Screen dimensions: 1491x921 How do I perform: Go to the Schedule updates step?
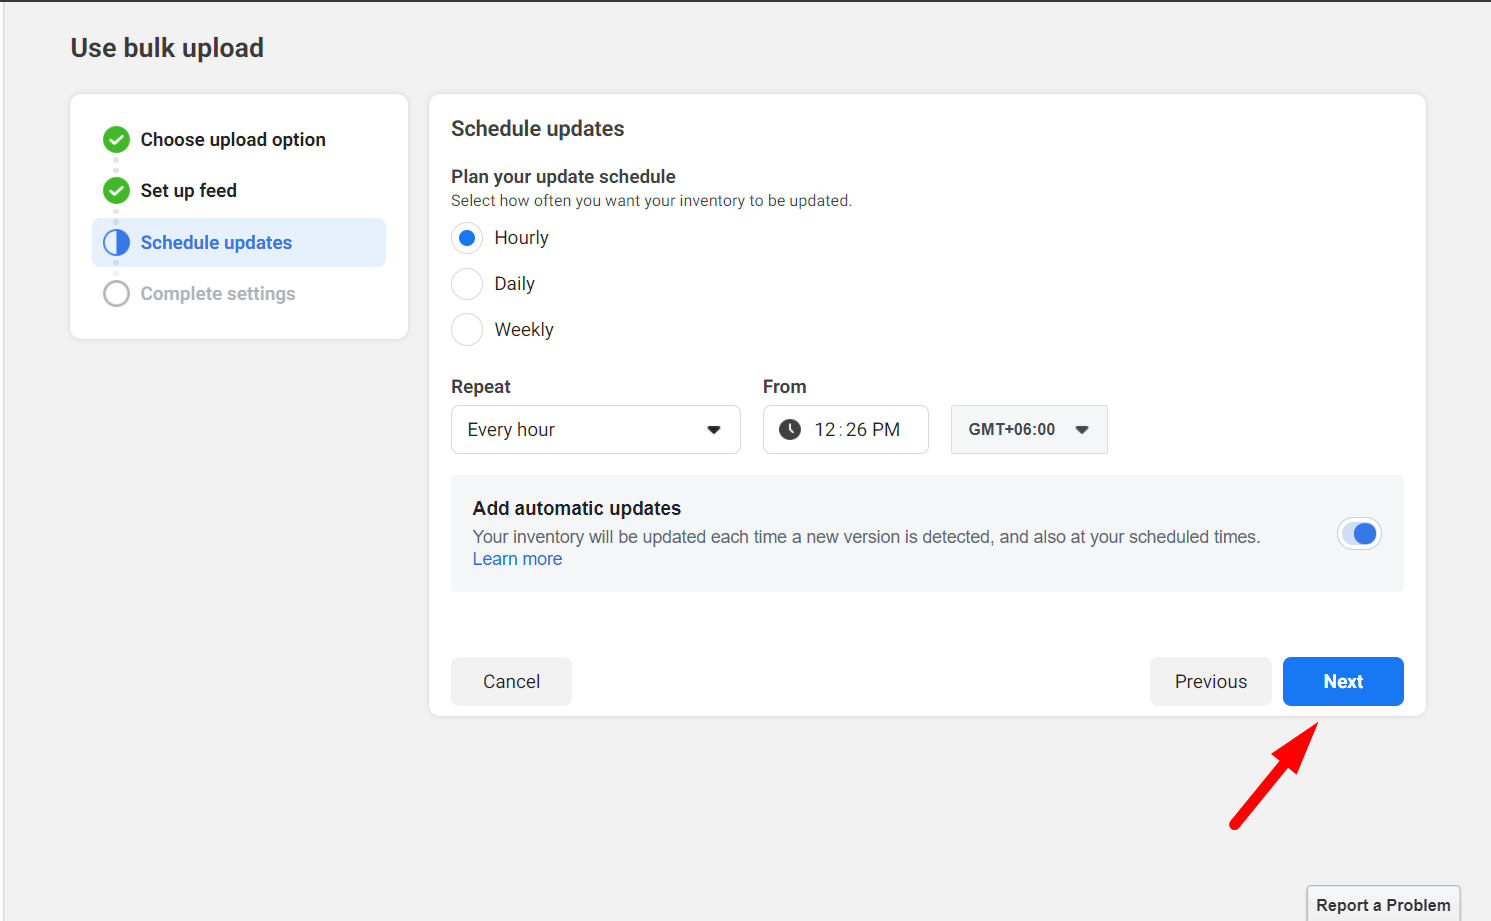(216, 242)
